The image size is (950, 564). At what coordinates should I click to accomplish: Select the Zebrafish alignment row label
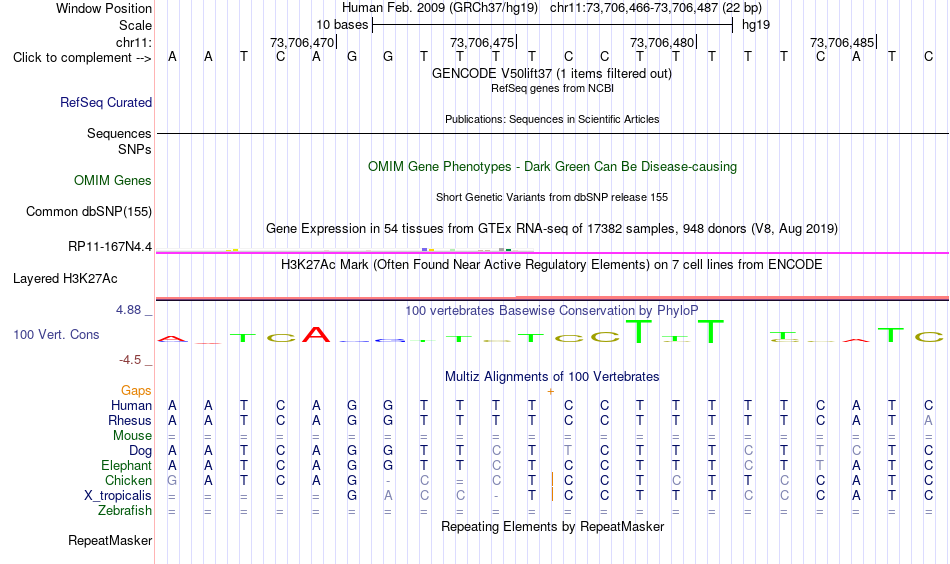(125, 511)
